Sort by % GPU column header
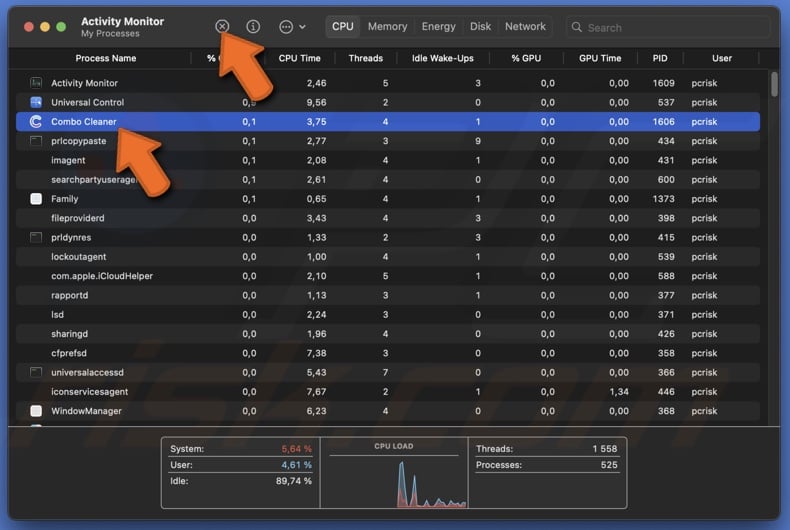The width and height of the screenshot is (790, 530). [x=526, y=58]
